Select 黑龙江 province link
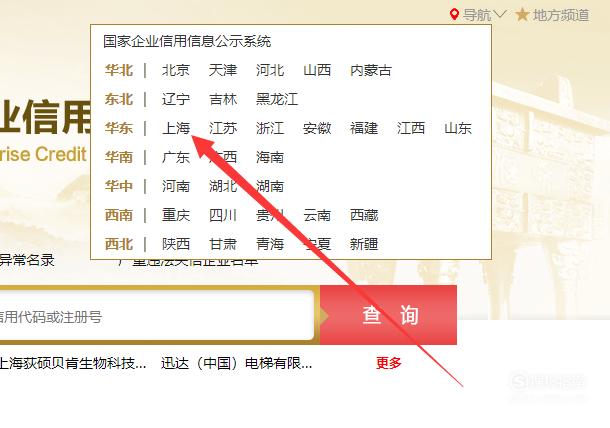 click(277, 99)
